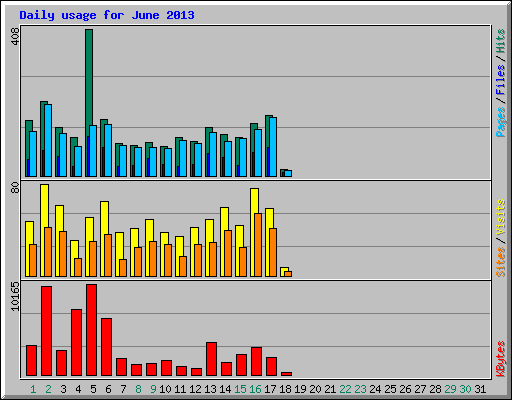This screenshot has height=400, width=512.
Task: Click the Pages legend label
Action: coord(501,122)
